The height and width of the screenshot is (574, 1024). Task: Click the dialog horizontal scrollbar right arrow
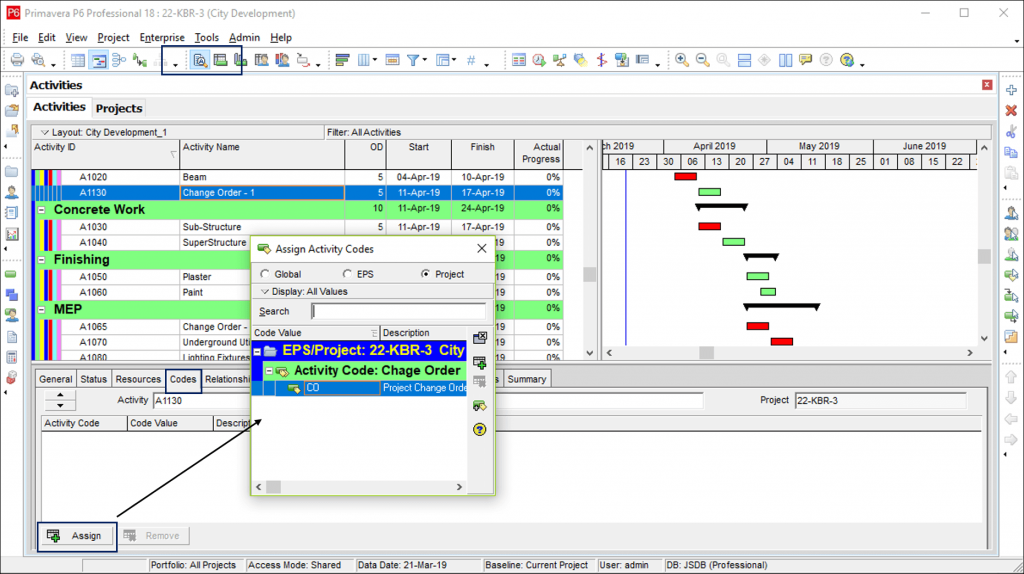coord(459,487)
